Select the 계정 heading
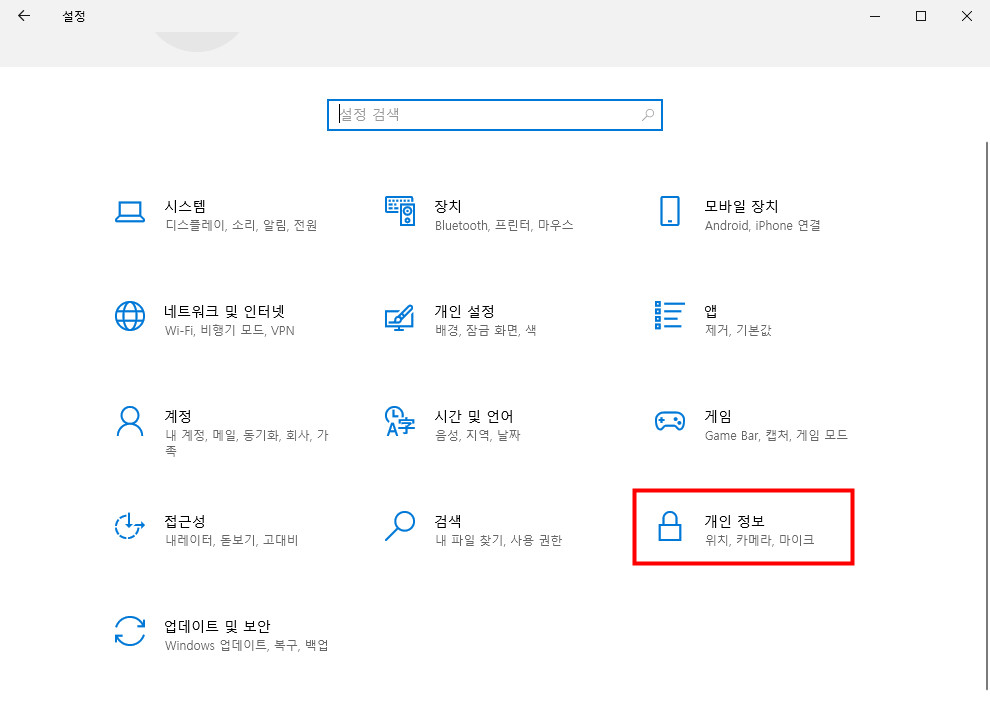990x706 pixels. pyautogui.click(x=177, y=416)
